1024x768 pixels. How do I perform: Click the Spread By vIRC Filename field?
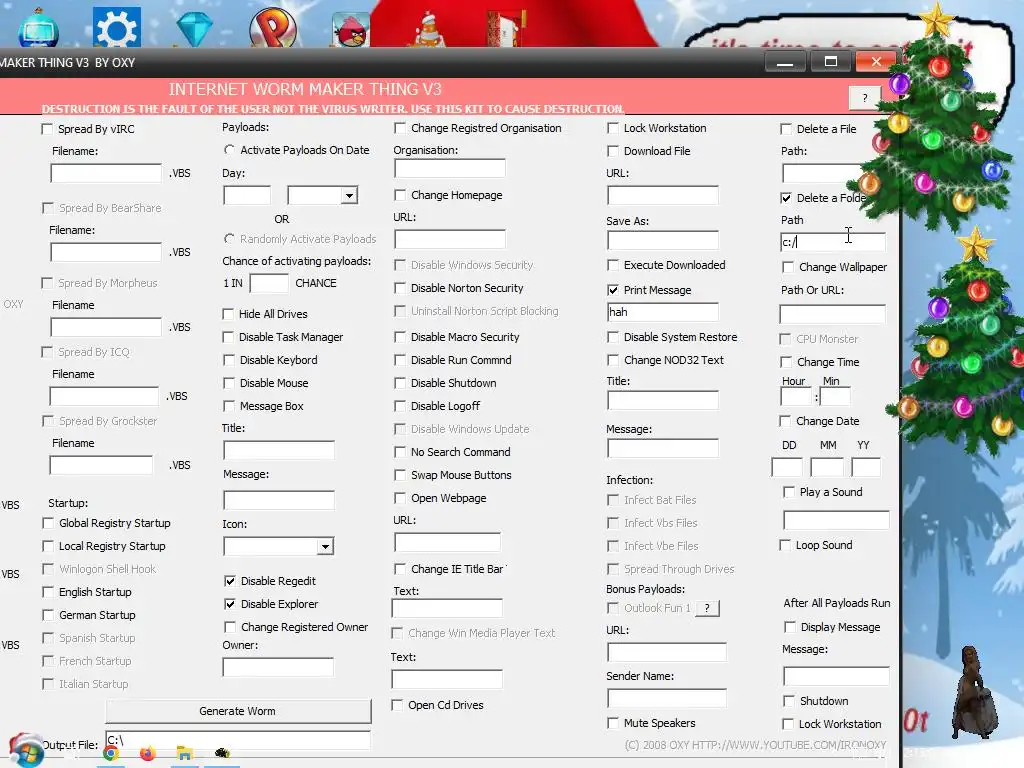coord(106,173)
